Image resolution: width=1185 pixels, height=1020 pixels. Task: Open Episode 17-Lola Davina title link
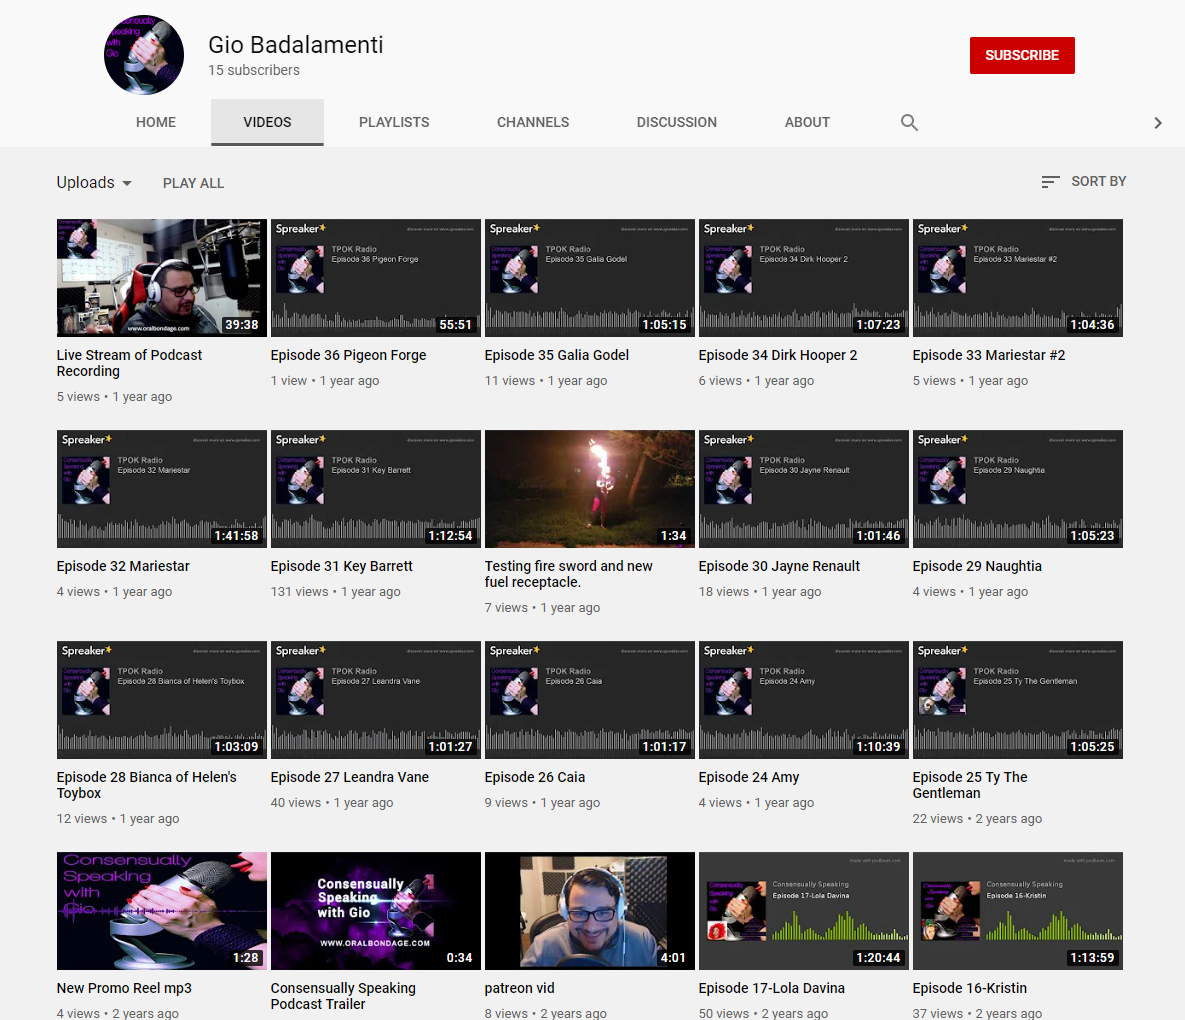772,988
